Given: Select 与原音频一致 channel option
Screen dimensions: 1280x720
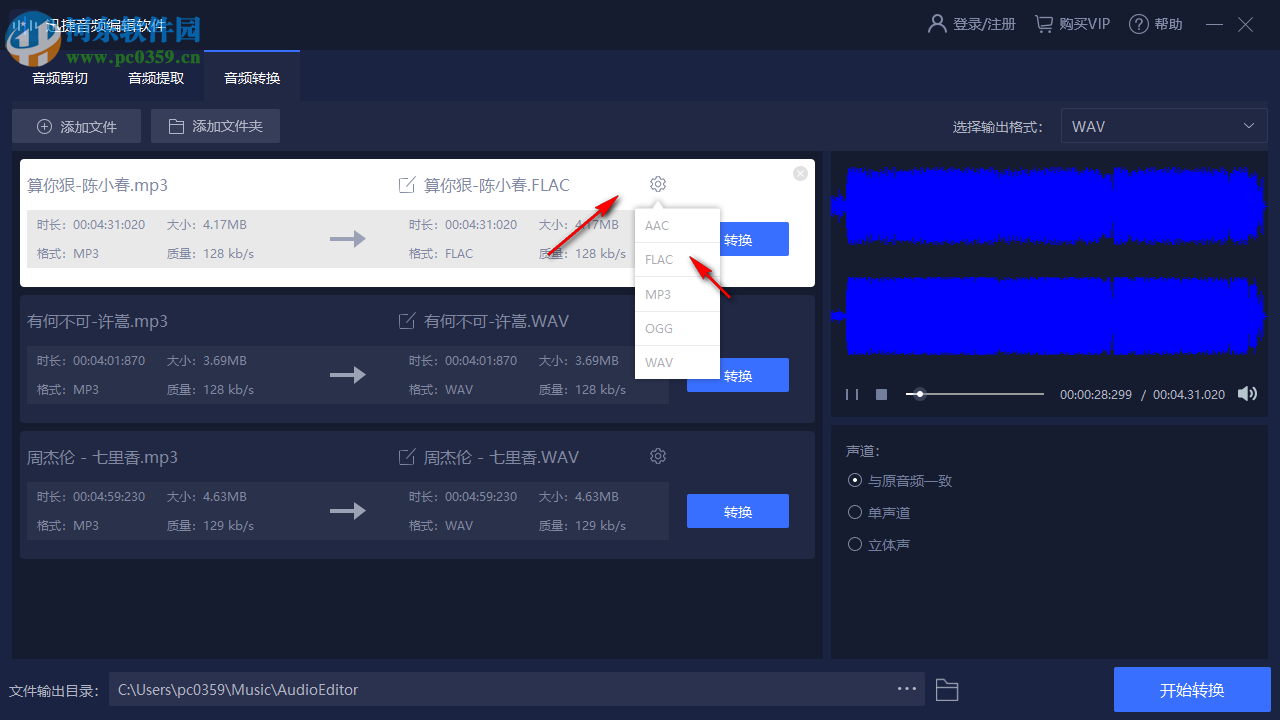Looking at the screenshot, I should pyautogui.click(x=855, y=480).
